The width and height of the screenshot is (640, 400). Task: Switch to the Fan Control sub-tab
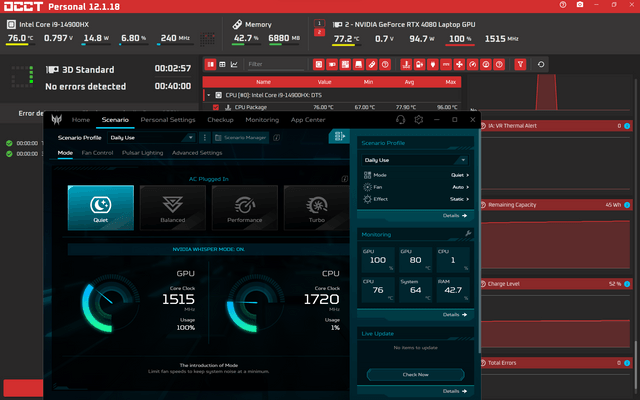97,153
